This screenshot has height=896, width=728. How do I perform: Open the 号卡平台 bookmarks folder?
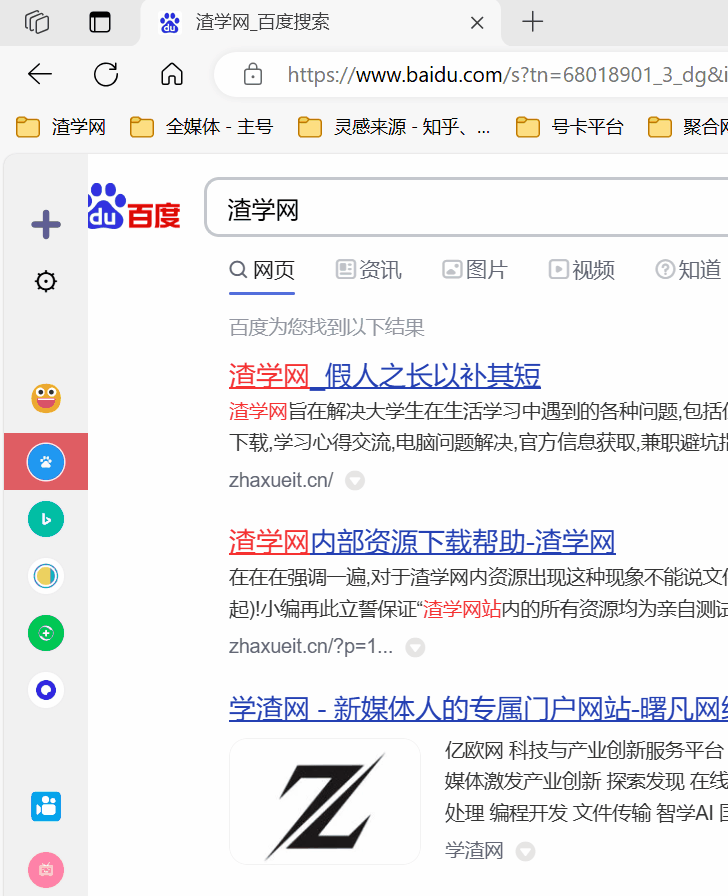570,127
